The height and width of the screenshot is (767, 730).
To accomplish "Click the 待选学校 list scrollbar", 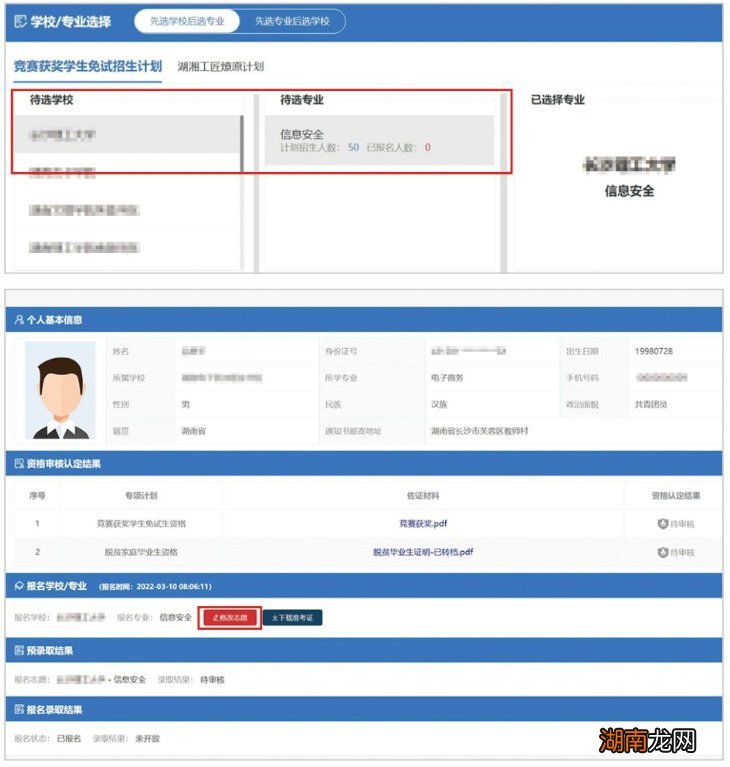I will coord(242,144).
